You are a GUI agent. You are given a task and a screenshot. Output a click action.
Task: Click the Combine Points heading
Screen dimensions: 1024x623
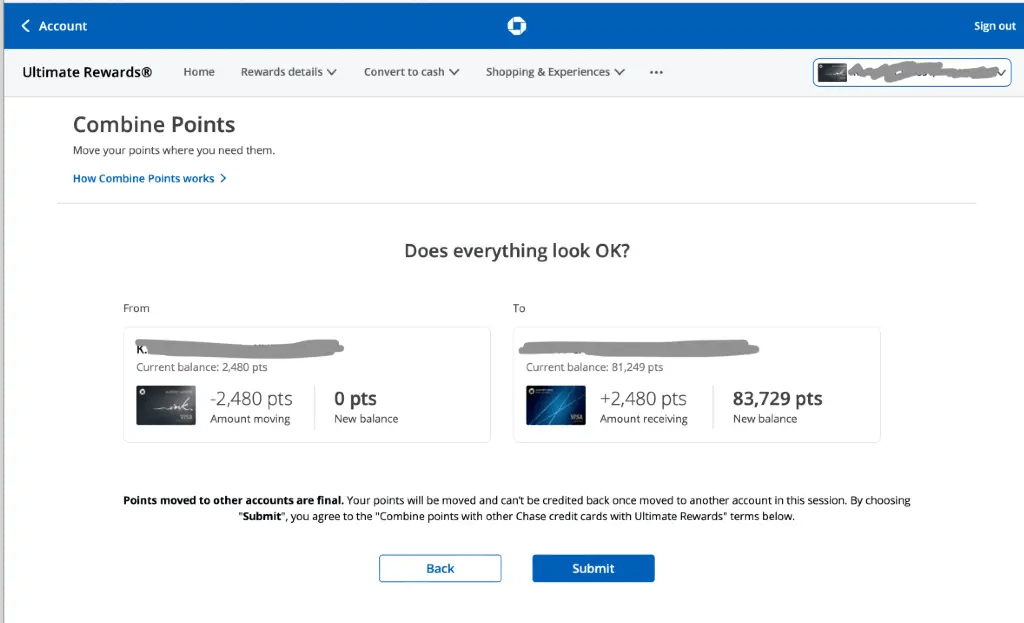click(x=154, y=124)
